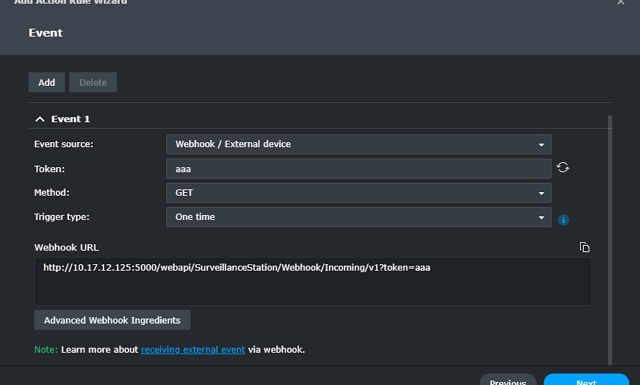This screenshot has width=640, height=385.
Task: Go to the Next wizard step
Action: click(x=586, y=380)
